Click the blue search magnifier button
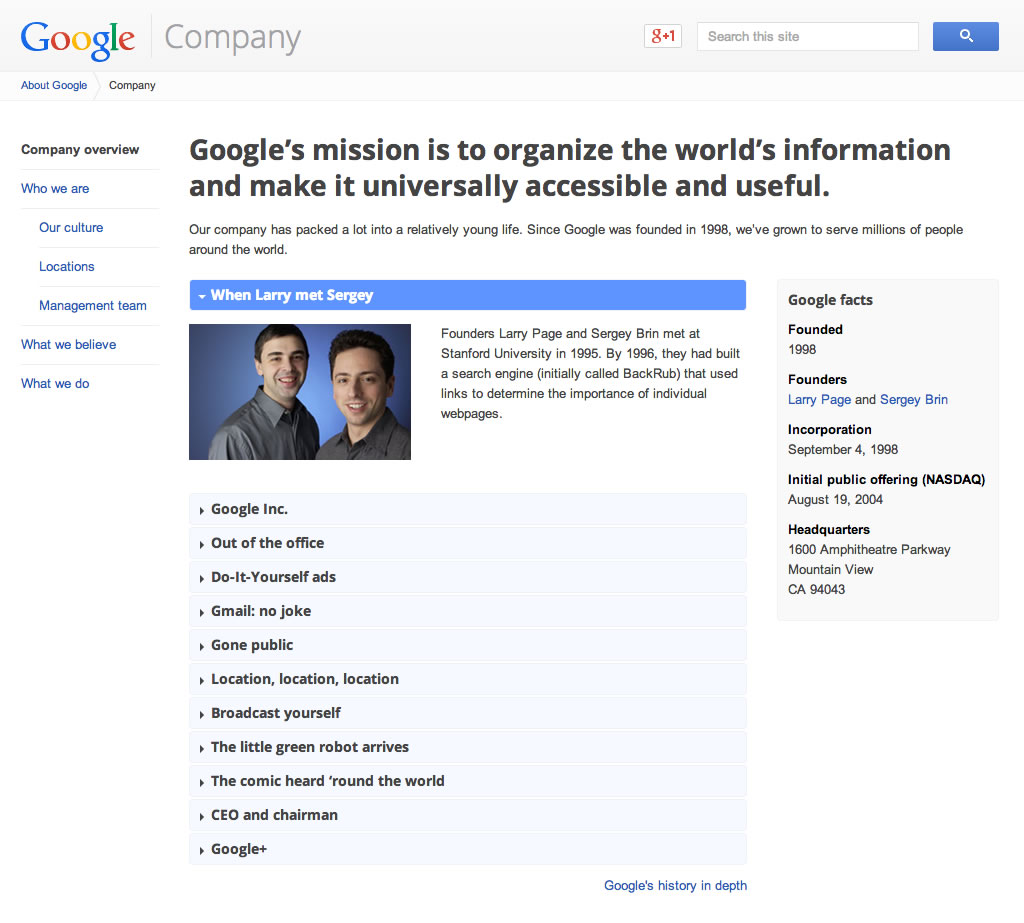Viewport: 1024px width, 923px height. pos(965,36)
